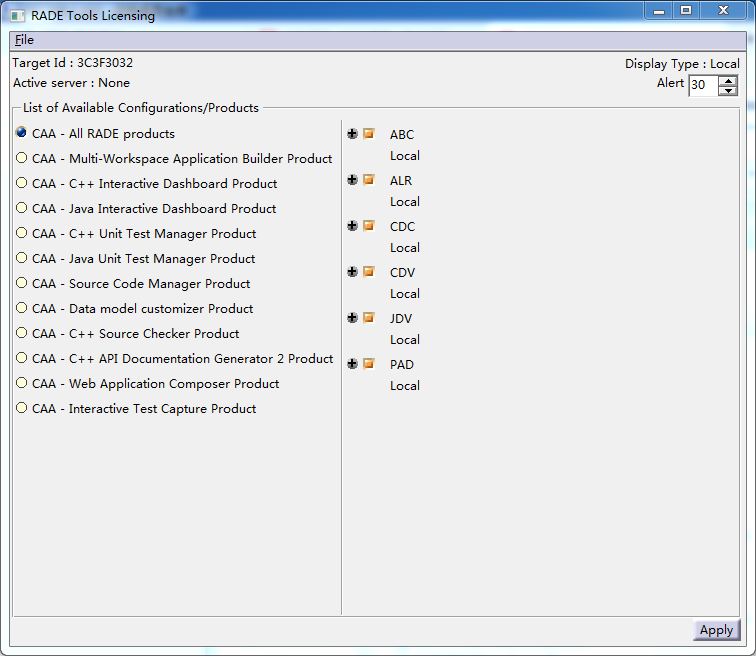Click the Apply button

[x=716, y=630]
